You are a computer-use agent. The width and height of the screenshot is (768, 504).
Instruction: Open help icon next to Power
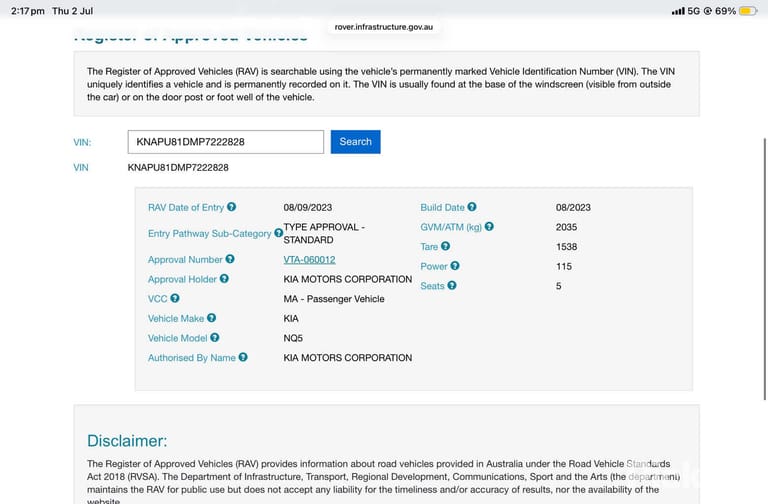point(455,265)
